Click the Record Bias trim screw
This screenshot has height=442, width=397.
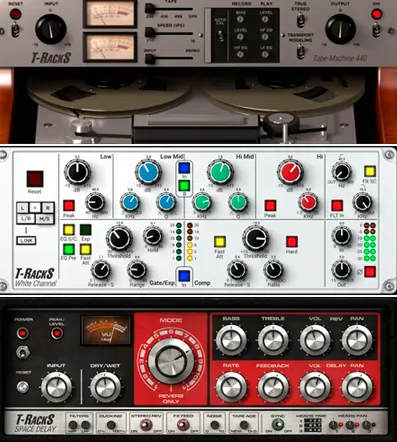pyautogui.click(x=240, y=19)
